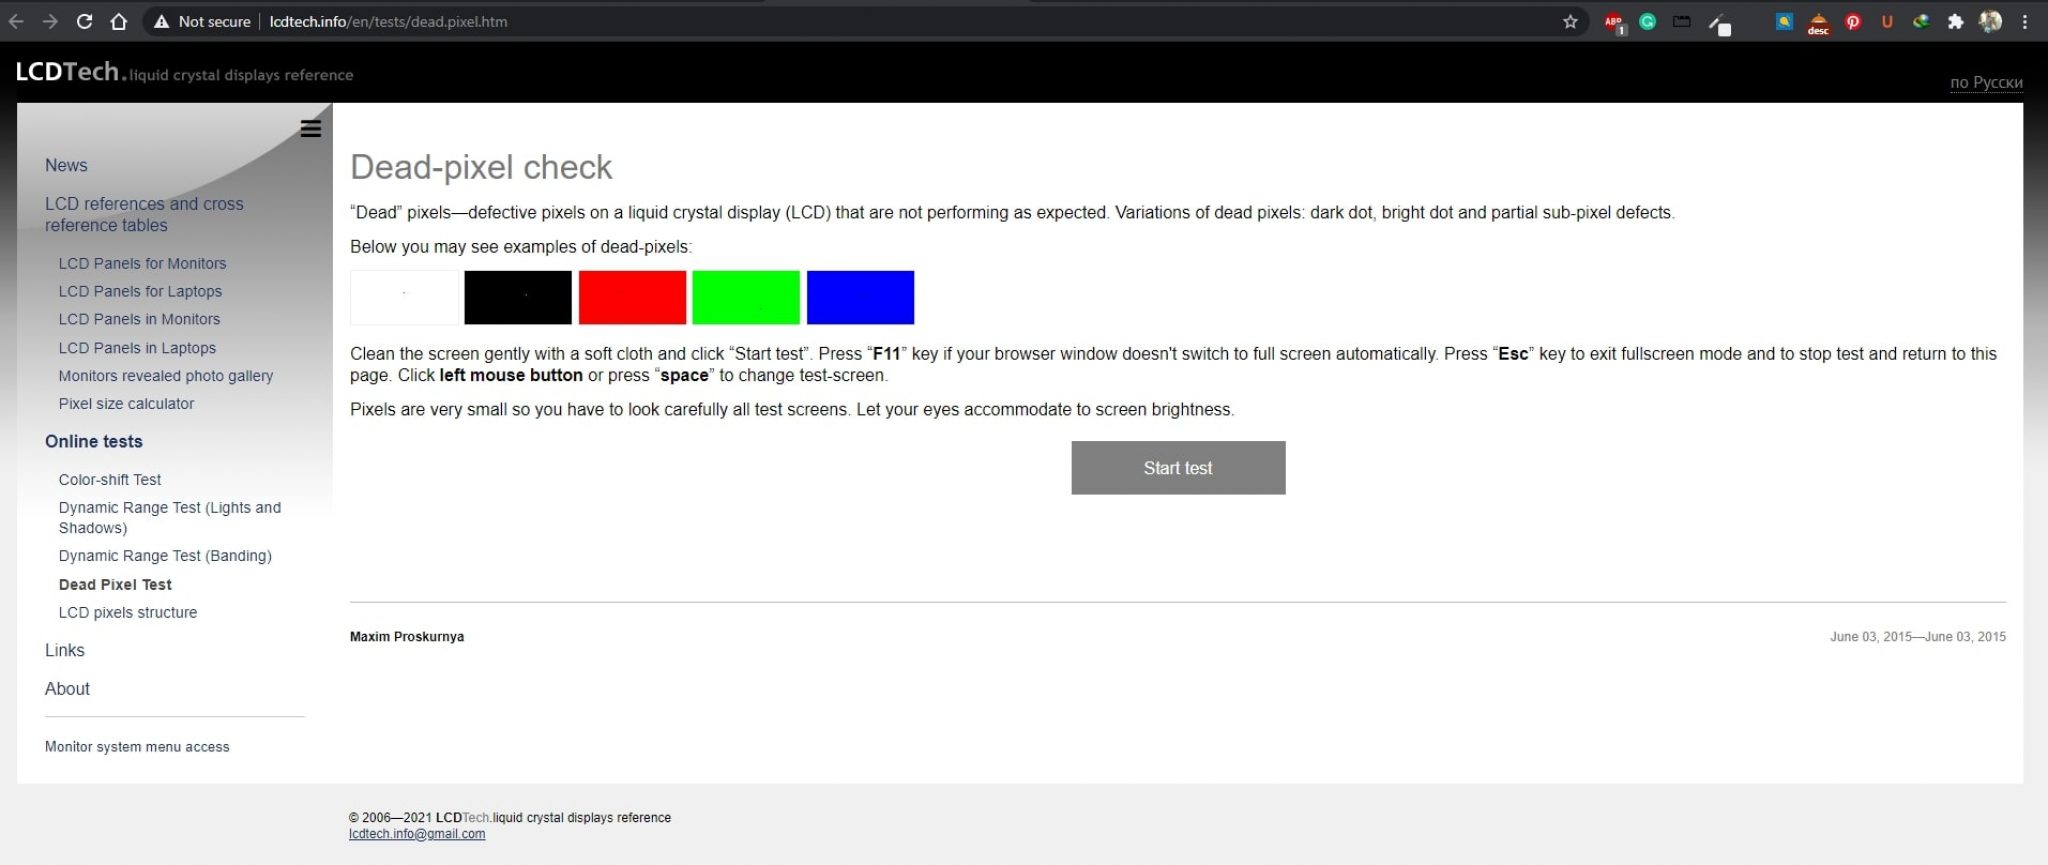Click the blue dead-pixel example swatch
This screenshot has width=2048, height=865.
click(x=860, y=297)
